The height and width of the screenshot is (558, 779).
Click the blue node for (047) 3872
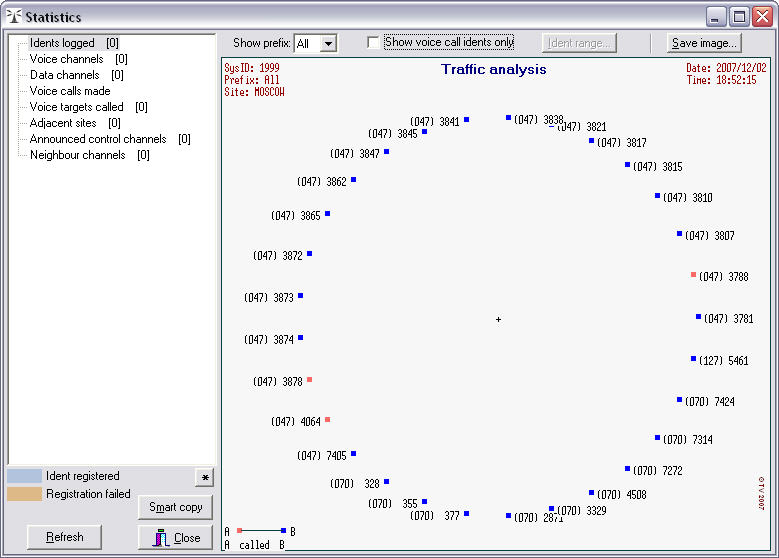310,253
